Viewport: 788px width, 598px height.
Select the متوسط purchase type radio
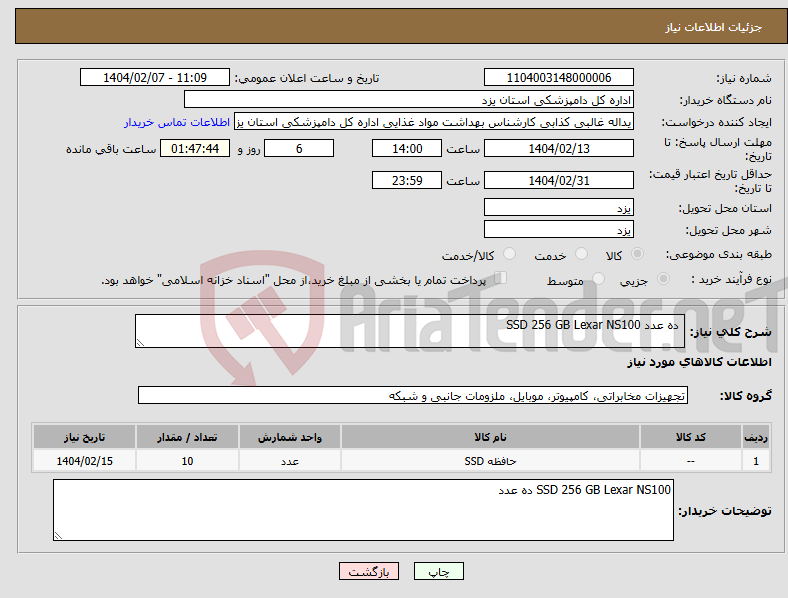598,278
